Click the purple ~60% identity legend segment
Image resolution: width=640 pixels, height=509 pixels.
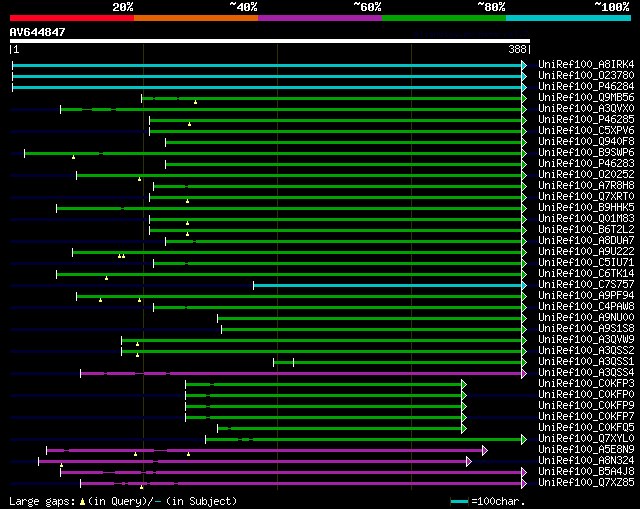coord(320,18)
